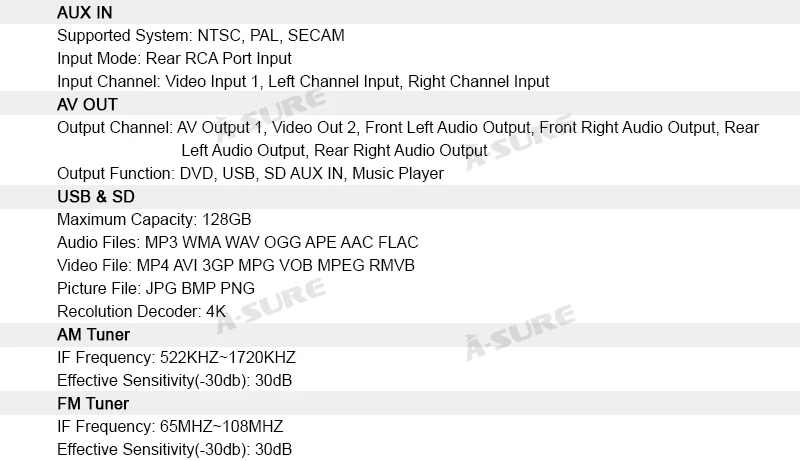This screenshot has height=461, width=800.
Task: Select the Output Function DVD, USB line
Action: coord(250,173)
